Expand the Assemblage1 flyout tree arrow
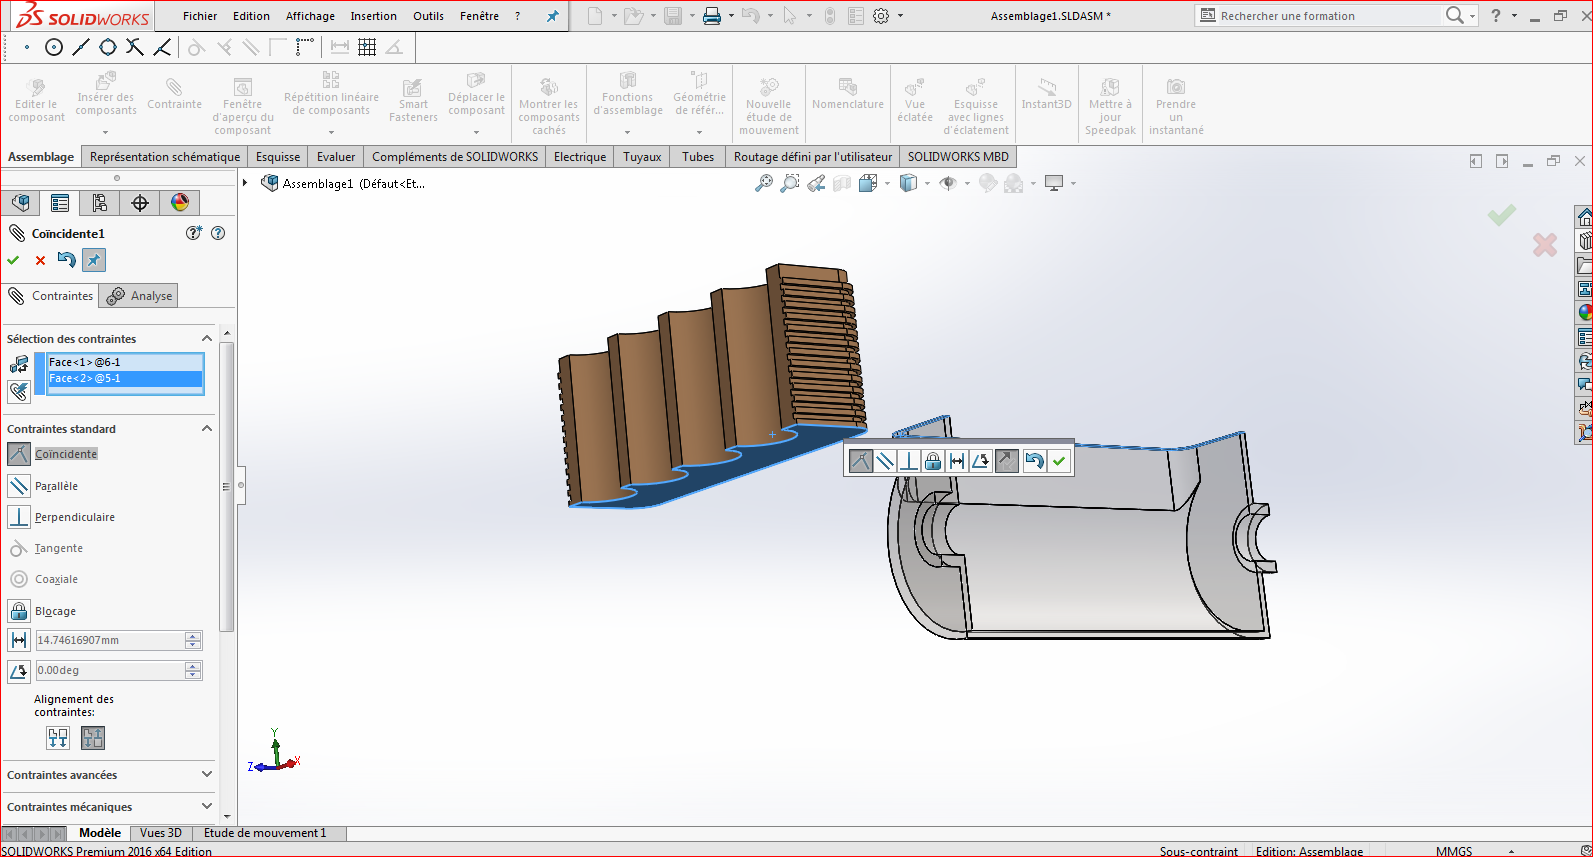 tap(245, 183)
